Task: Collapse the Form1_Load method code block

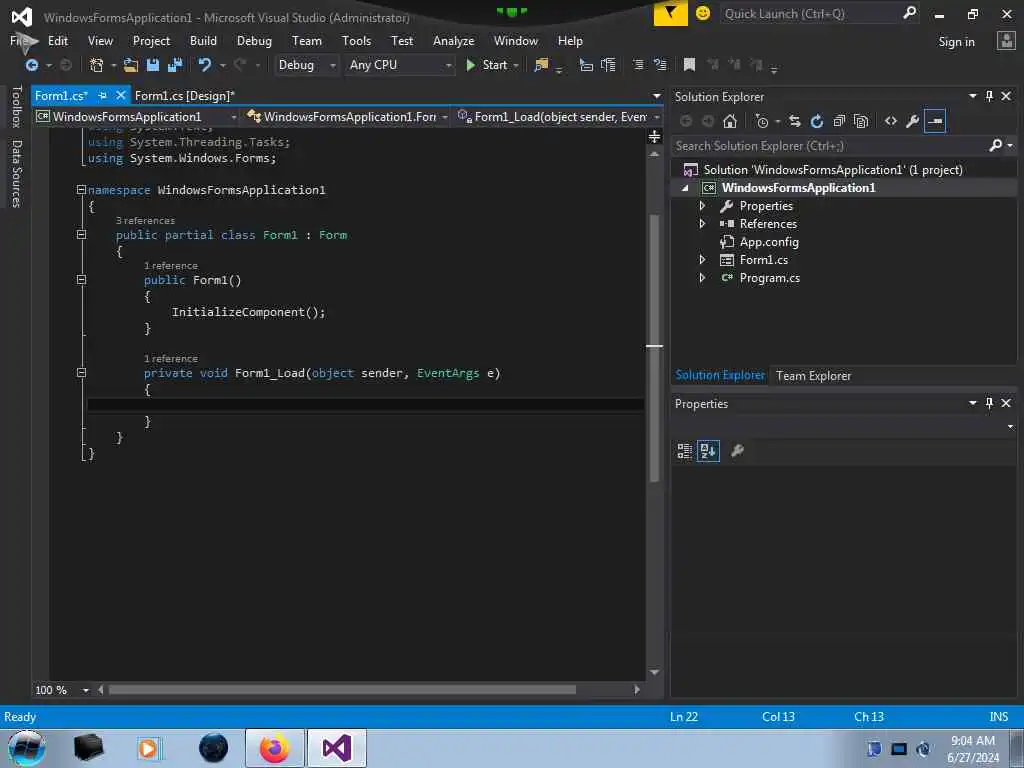Action: pyautogui.click(x=81, y=372)
